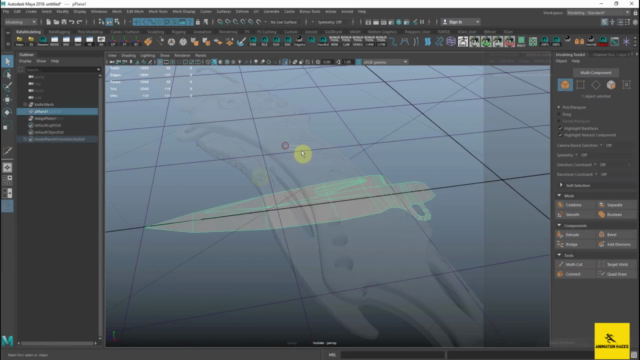Switch to the Sculpting shelf tab
This screenshot has width=640, height=360.
155,32
